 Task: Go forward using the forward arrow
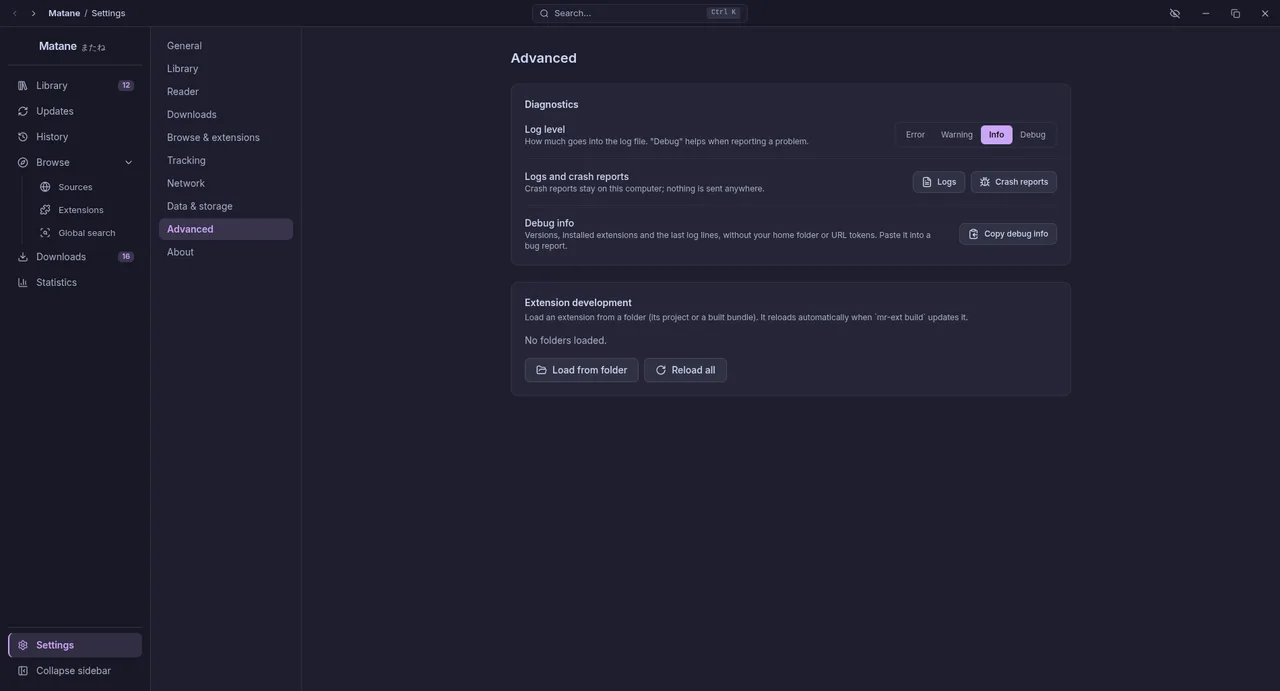click(33, 13)
